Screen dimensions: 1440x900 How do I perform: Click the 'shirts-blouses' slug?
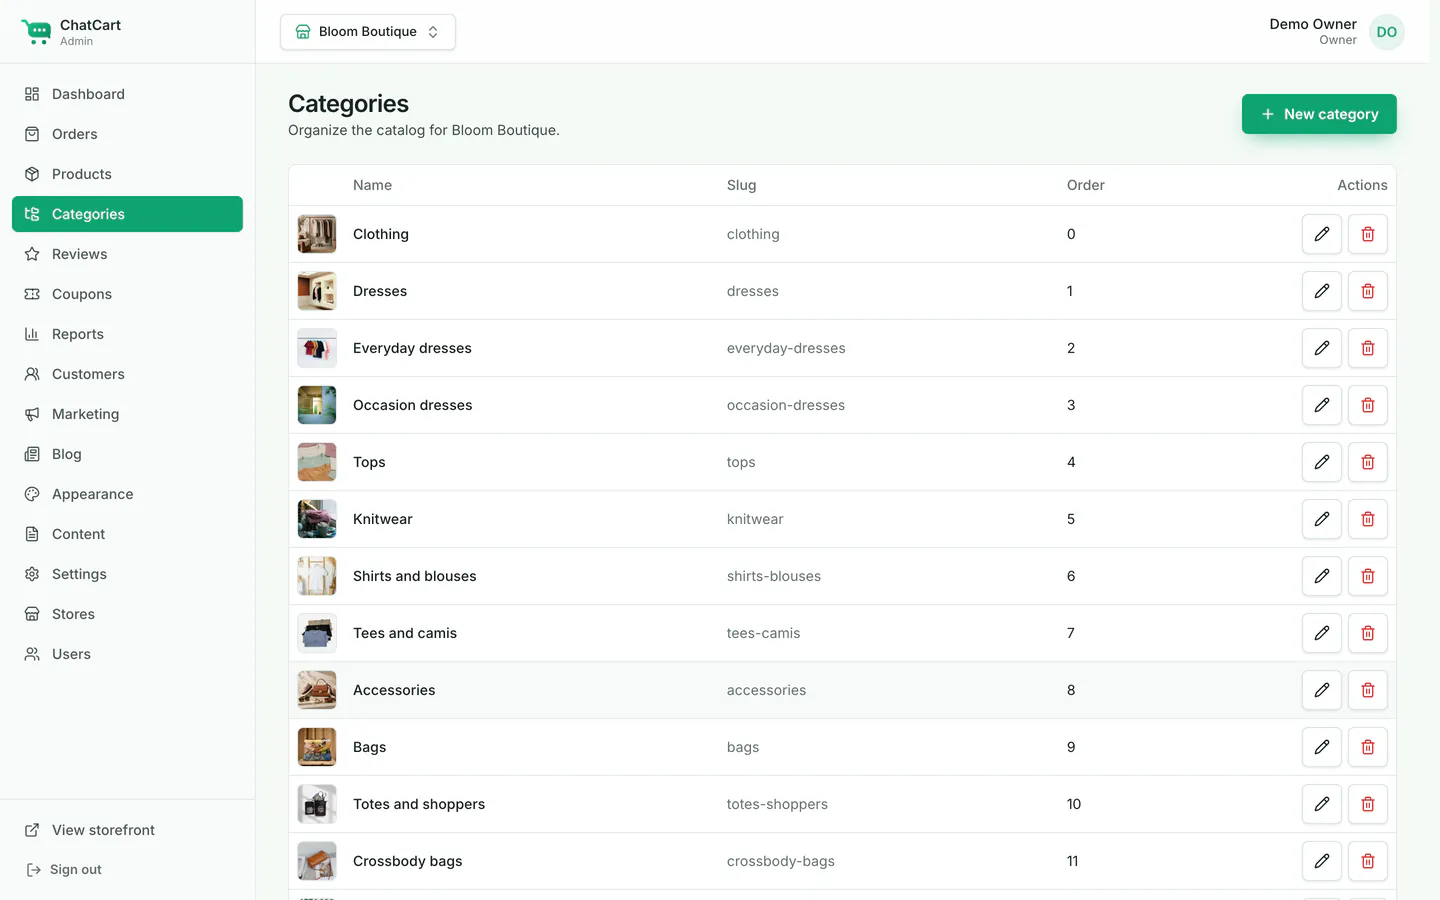point(774,576)
